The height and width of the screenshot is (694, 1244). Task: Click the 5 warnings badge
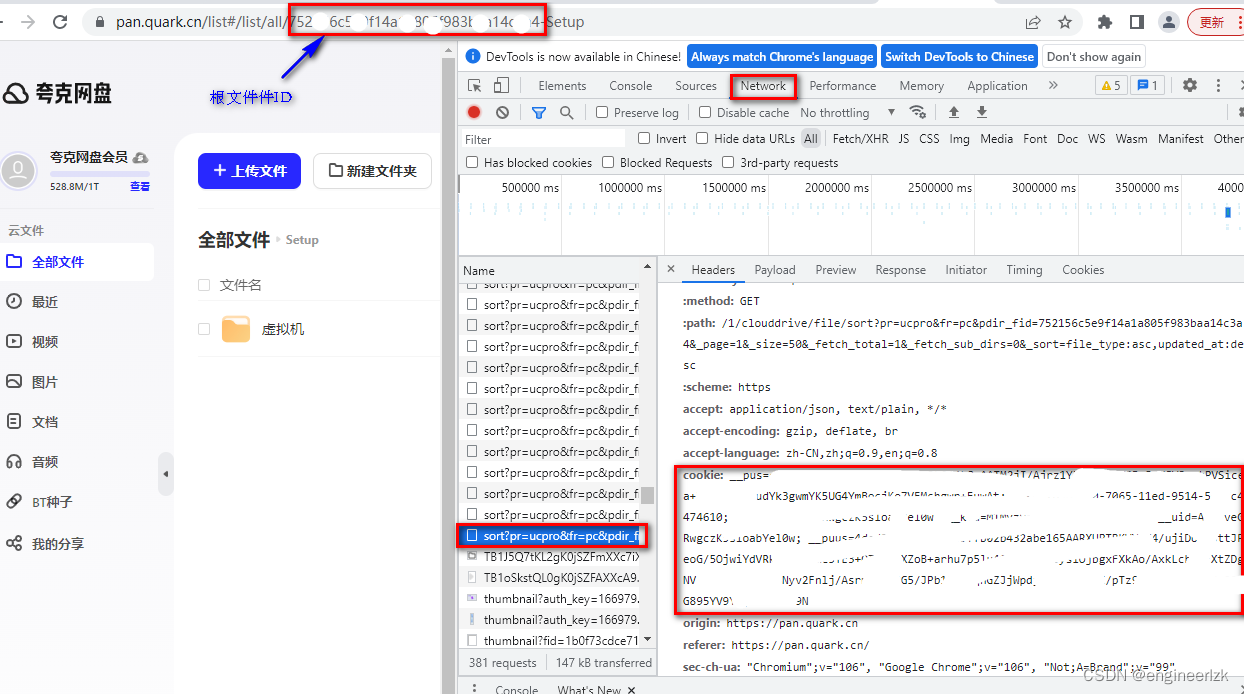coord(1111,86)
